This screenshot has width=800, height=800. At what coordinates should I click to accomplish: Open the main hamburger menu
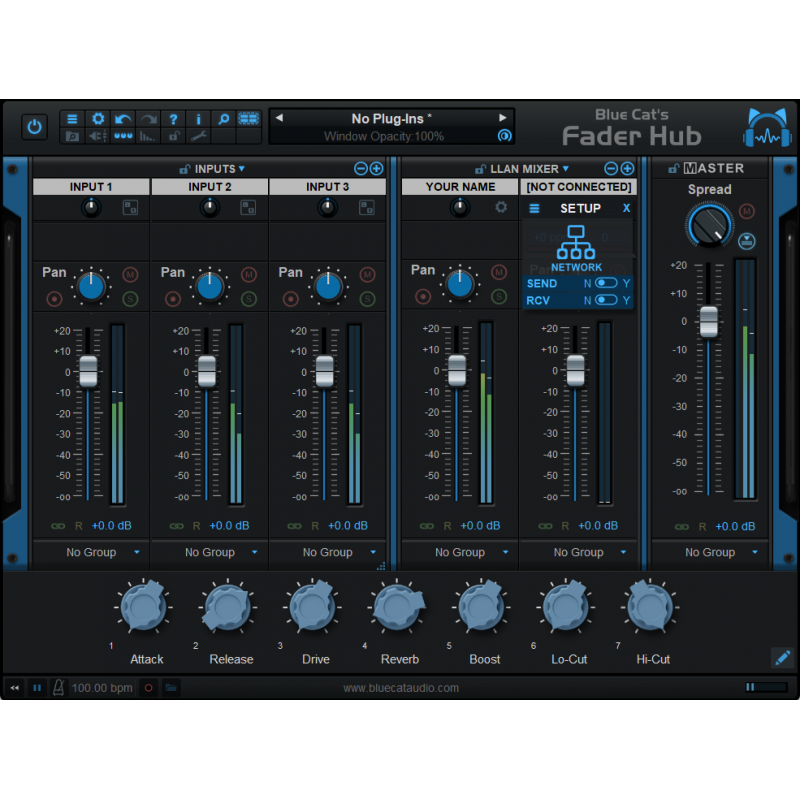coord(72,117)
